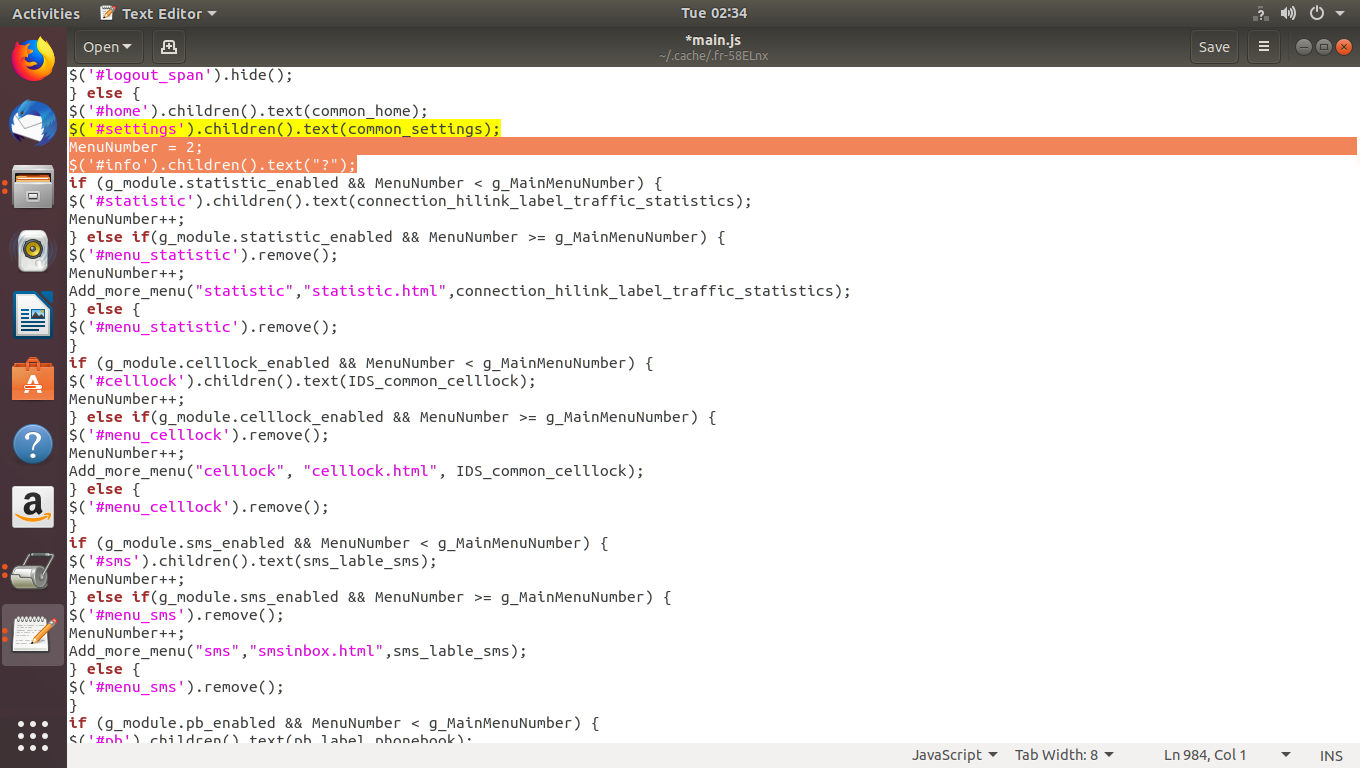Open the Activities overview

click(46, 13)
